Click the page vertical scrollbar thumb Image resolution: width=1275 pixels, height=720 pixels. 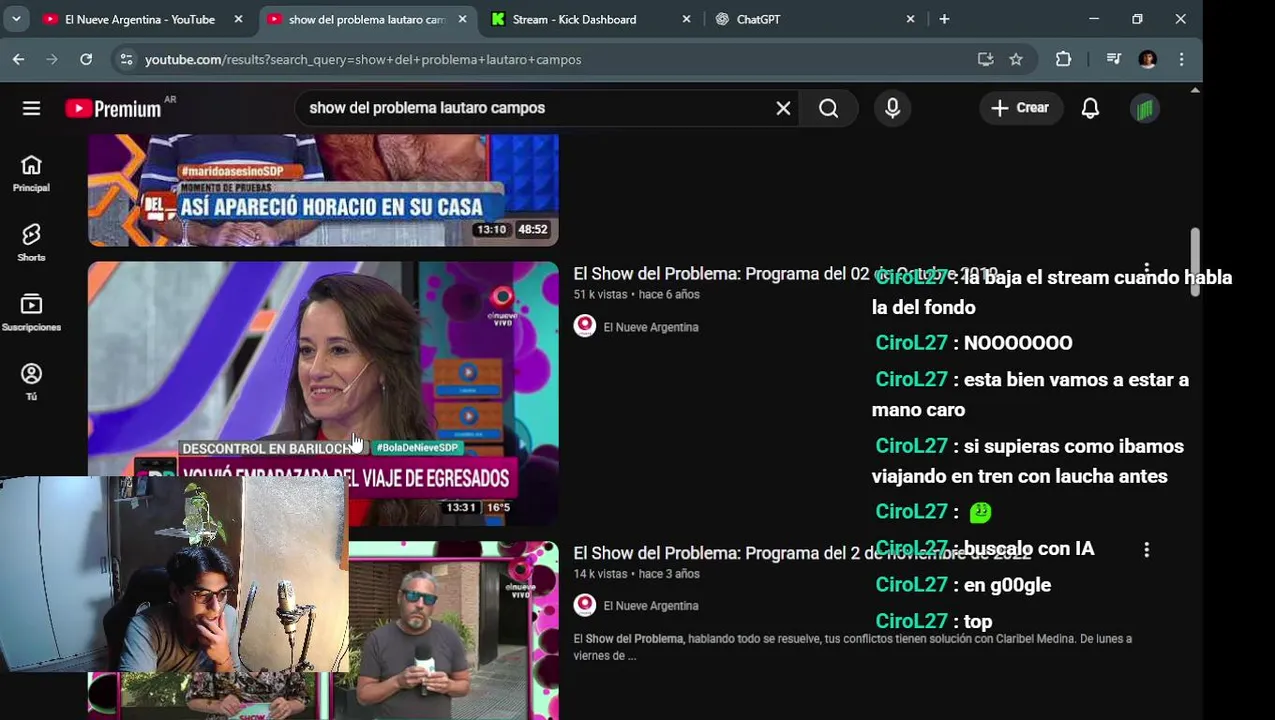click(1195, 261)
